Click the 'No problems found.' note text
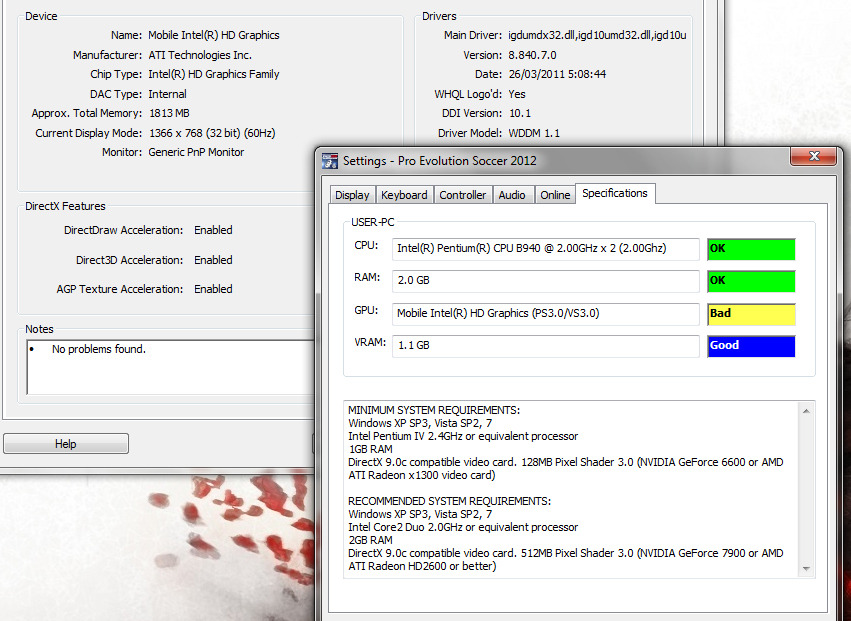 tap(99, 349)
